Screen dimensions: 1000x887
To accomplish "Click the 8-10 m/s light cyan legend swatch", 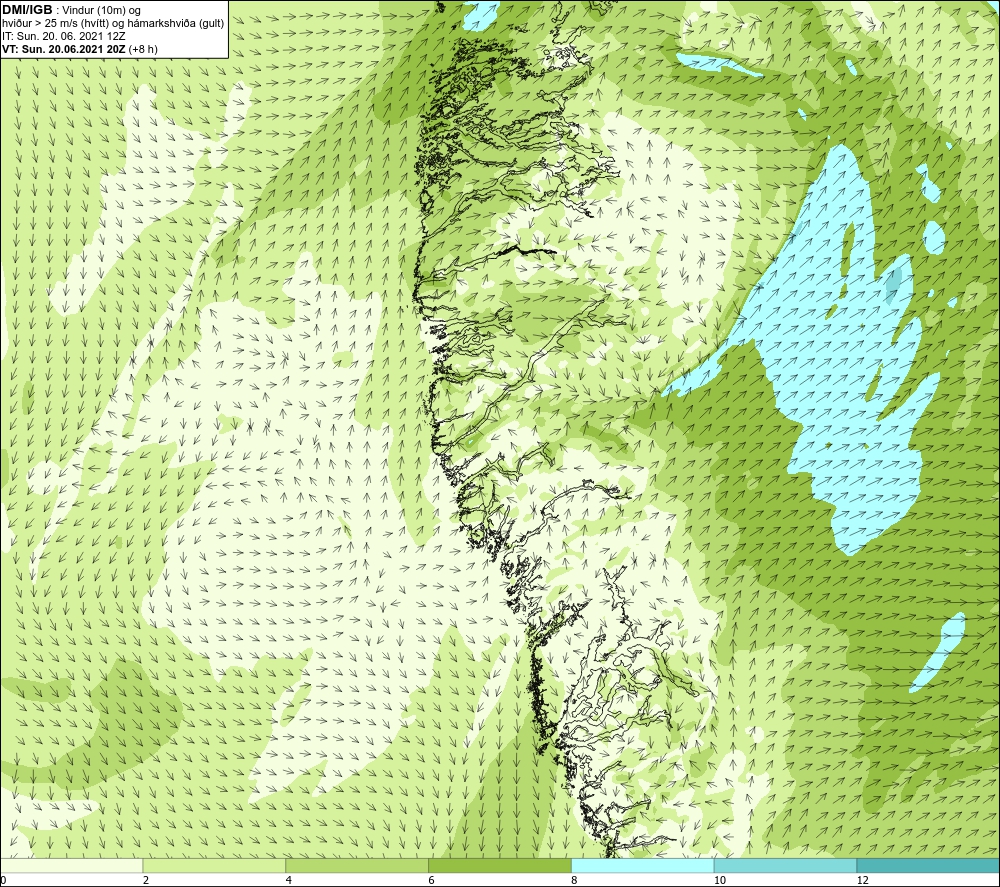I will [643, 865].
